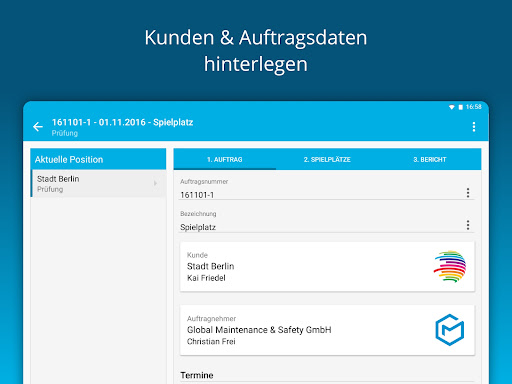The image size is (512, 384).
Task: Open options menu for Auftragsnummer field
Action: [468, 193]
